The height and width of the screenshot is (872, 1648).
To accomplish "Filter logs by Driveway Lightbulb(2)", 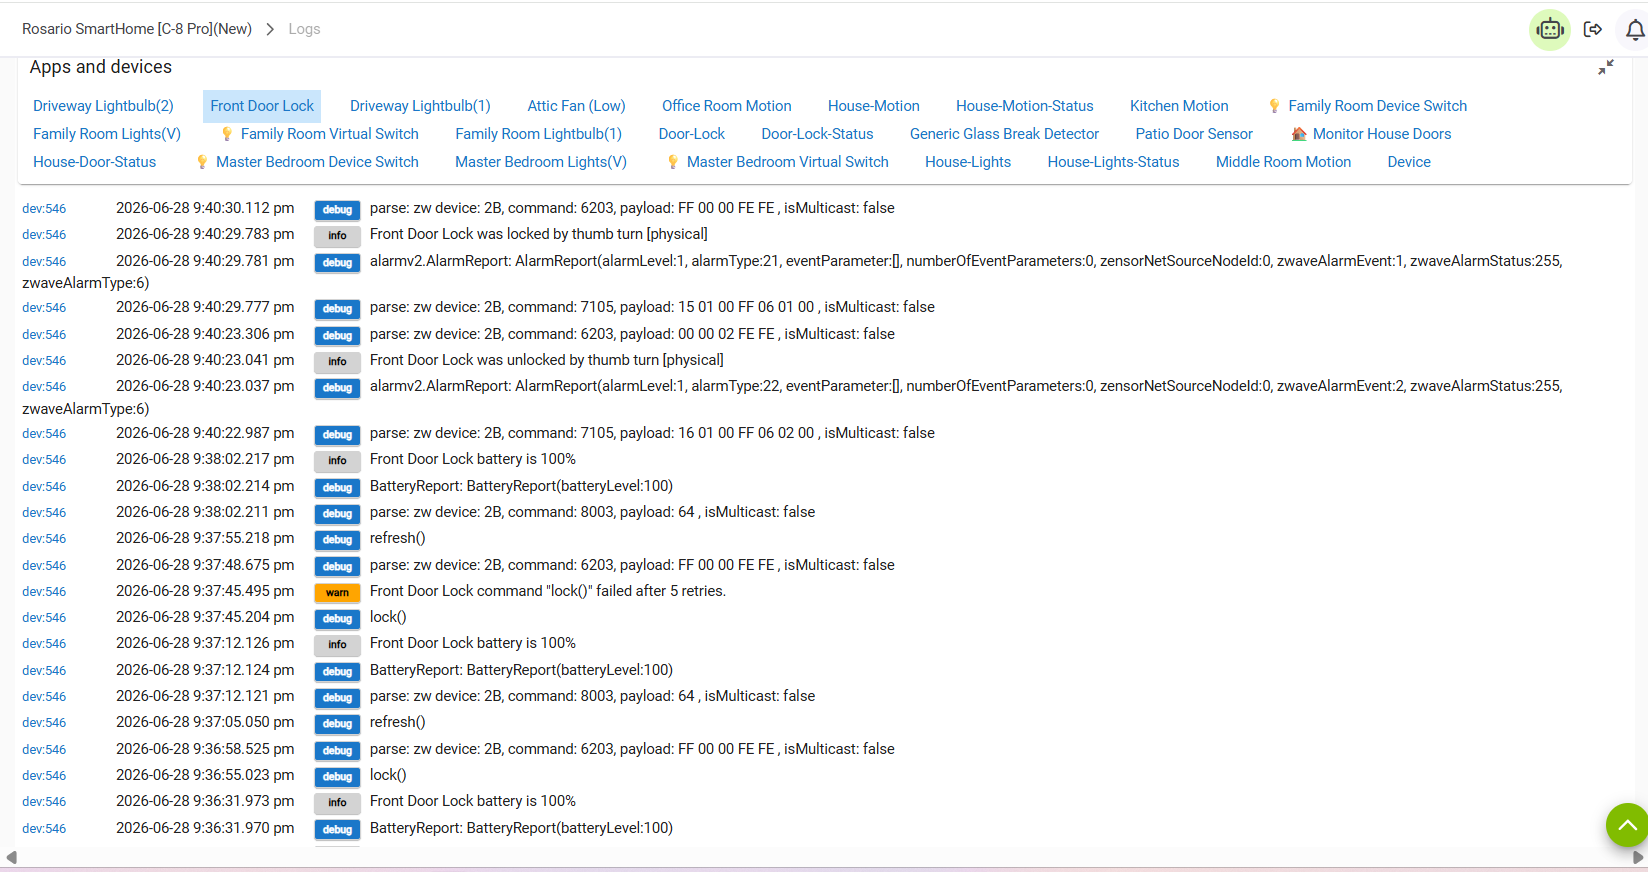I will coord(103,106).
